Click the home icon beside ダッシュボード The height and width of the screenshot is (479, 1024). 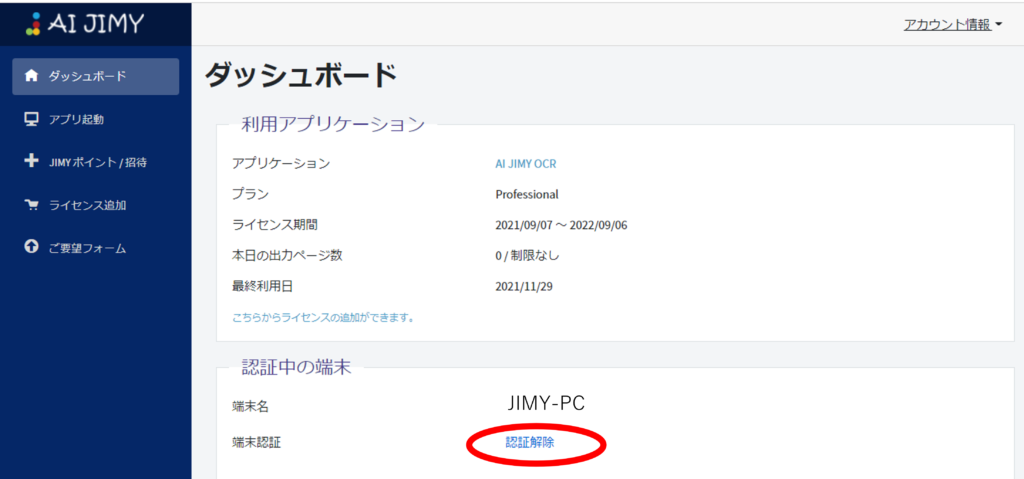tap(30, 76)
